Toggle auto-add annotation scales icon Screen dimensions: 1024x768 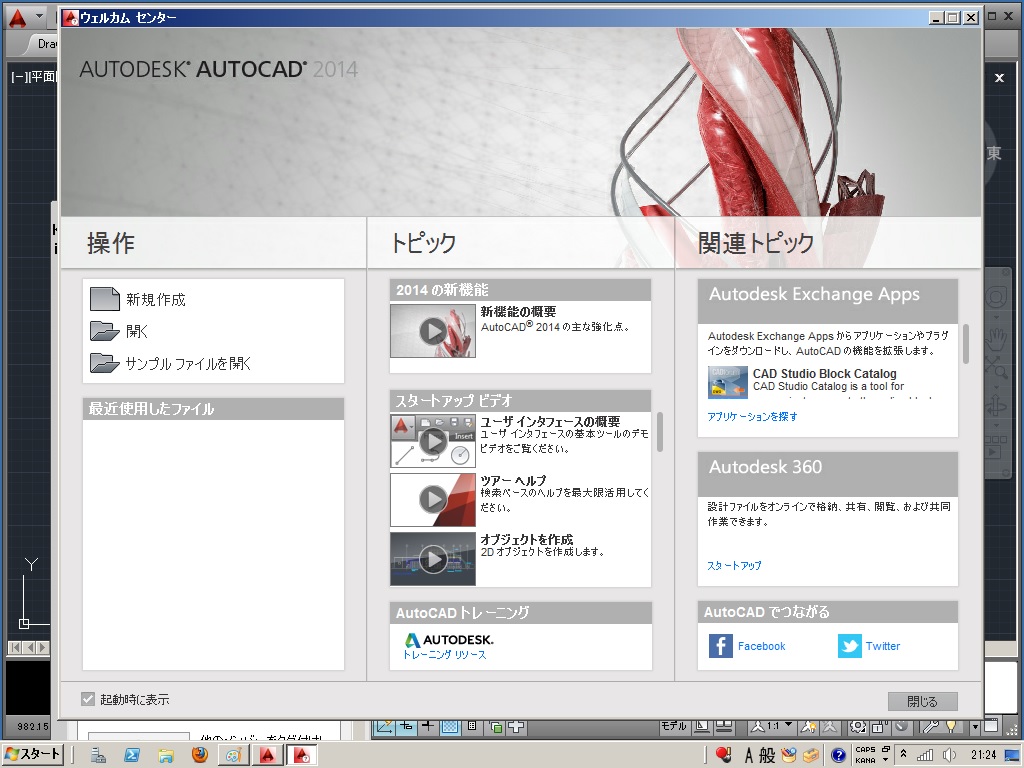[x=829, y=726]
